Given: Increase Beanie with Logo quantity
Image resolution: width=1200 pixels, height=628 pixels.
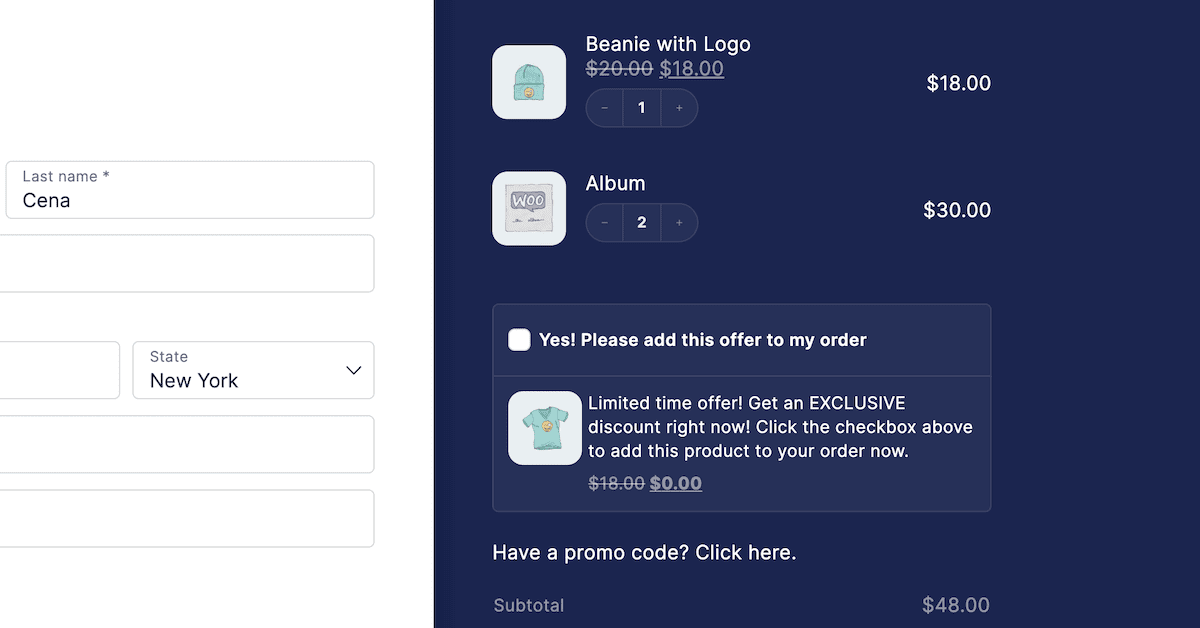Looking at the screenshot, I should (679, 108).
